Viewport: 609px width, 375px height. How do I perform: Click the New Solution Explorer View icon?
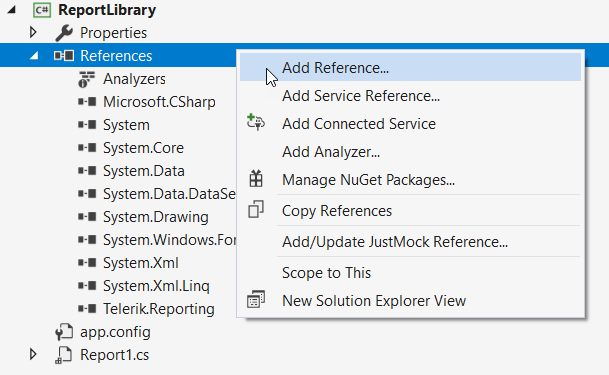coord(256,299)
